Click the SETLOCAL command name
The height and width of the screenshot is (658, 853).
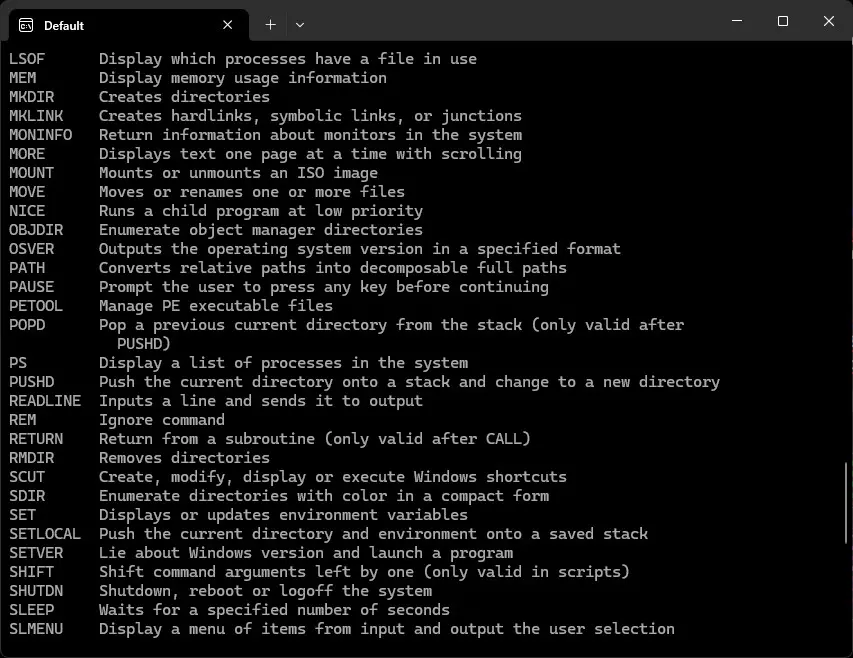(44, 533)
